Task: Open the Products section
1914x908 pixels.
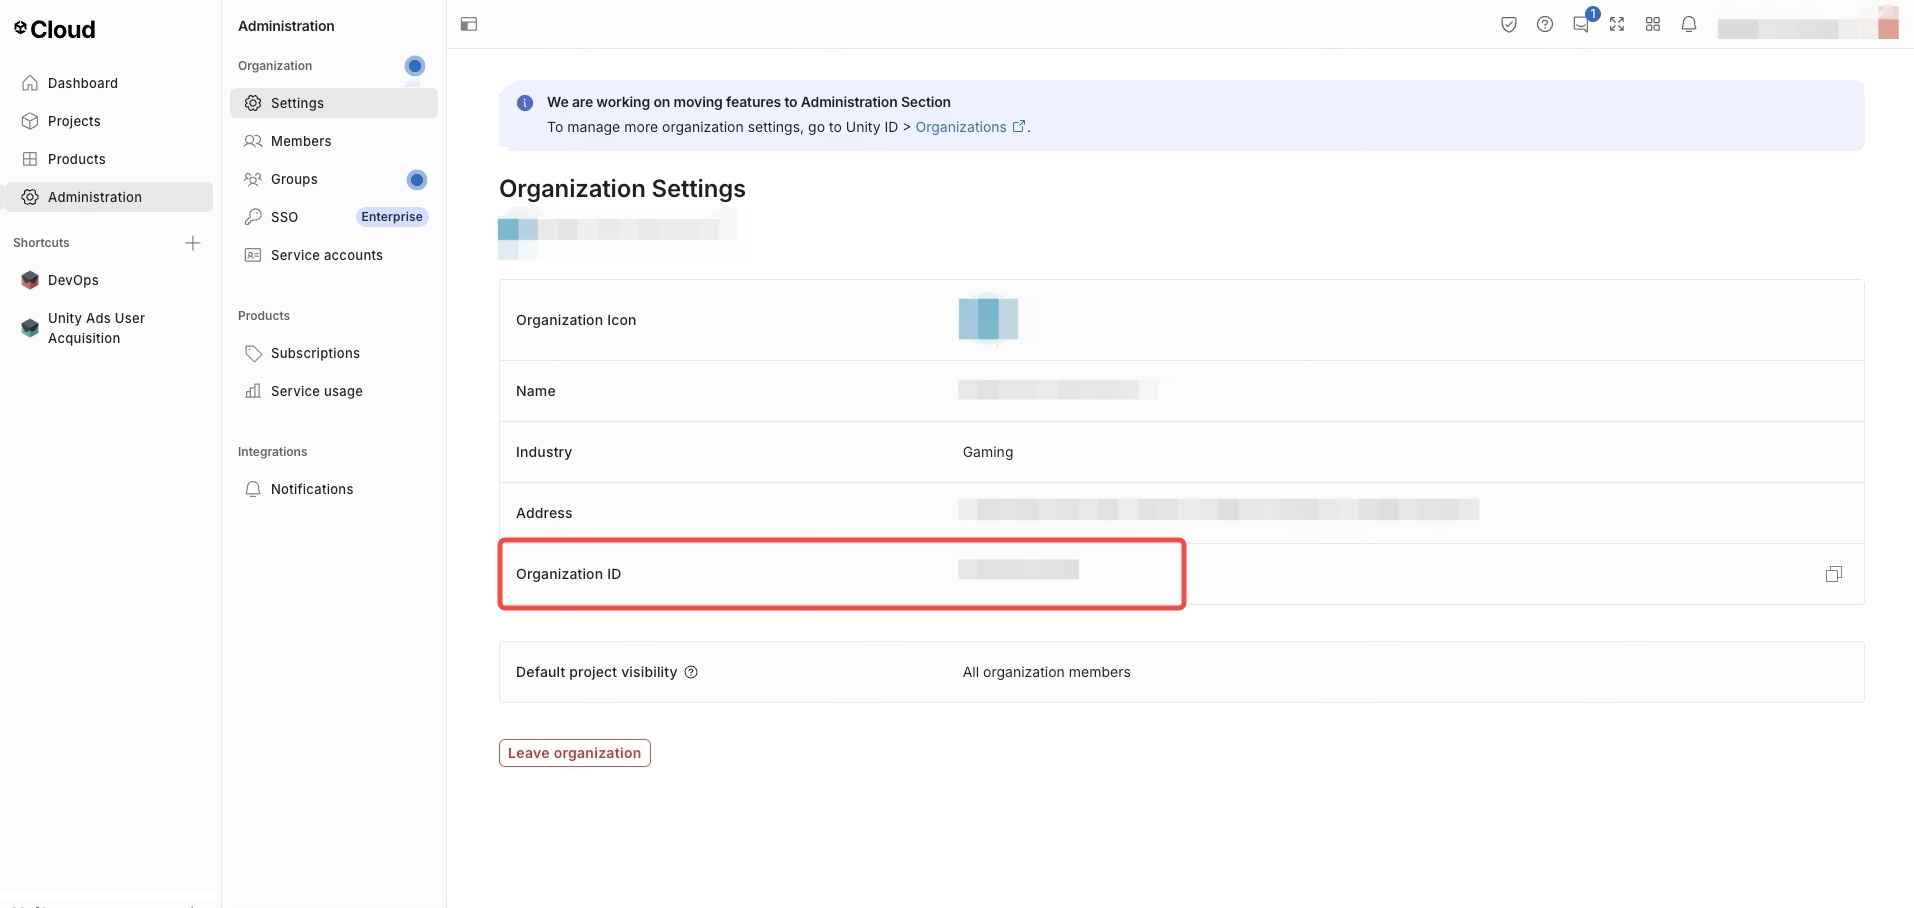Action: pyautogui.click(x=76, y=159)
